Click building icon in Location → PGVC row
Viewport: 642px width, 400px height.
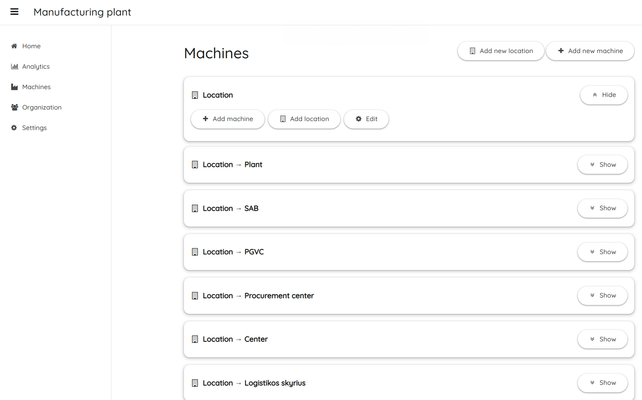coord(195,252)
